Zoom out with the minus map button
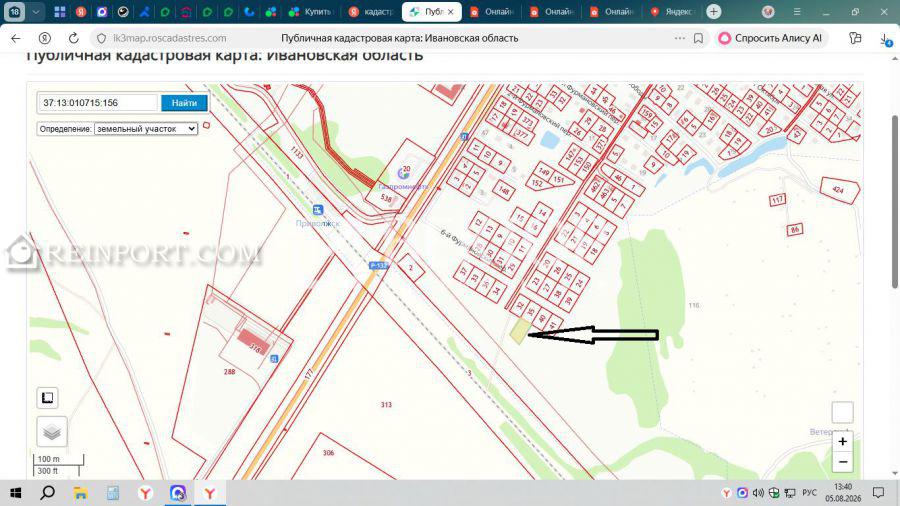The image size is (900, 506). pos(842,462)
